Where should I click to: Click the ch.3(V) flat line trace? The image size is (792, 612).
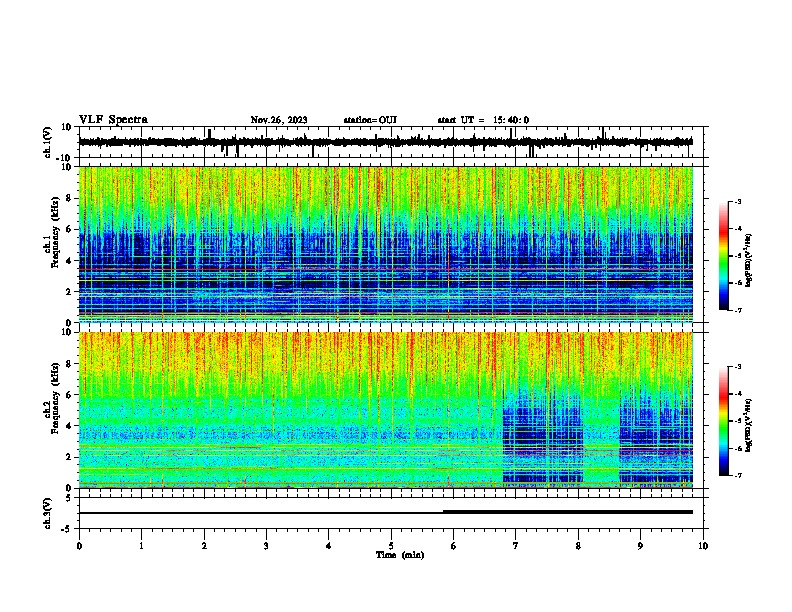pos(386,512)
